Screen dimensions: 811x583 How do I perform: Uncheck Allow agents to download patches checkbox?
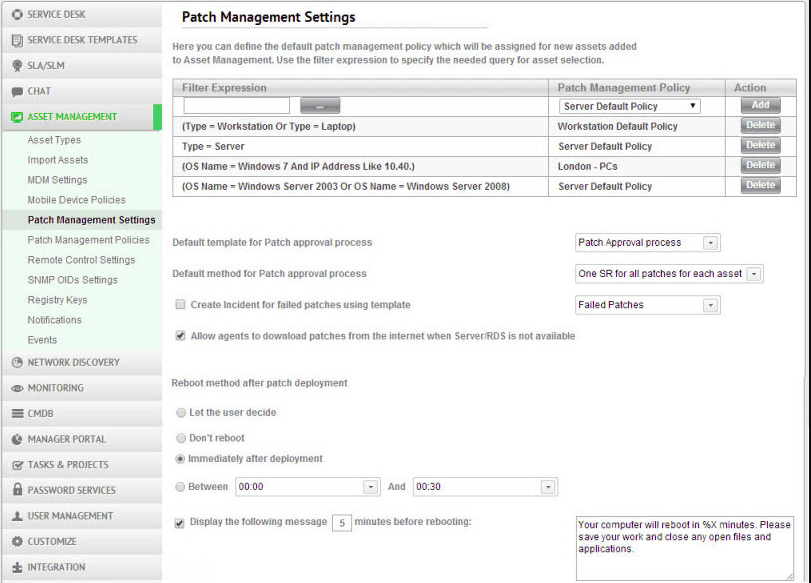(x=180, y=336)
